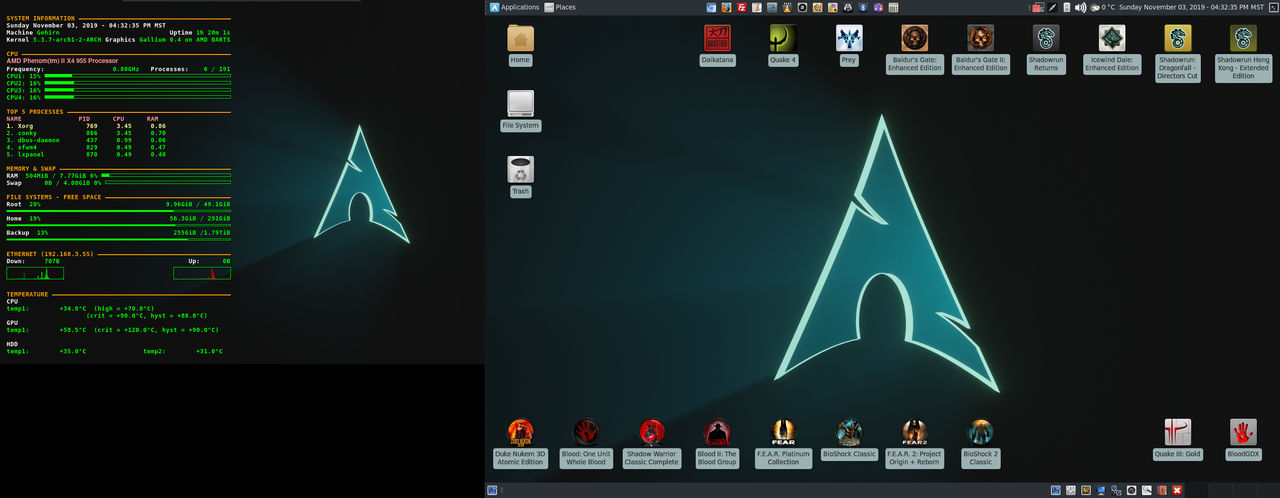The image size is (1280, 498).
Task: Select the BloodGDX desktop icon
Action: coord(1243,432)
